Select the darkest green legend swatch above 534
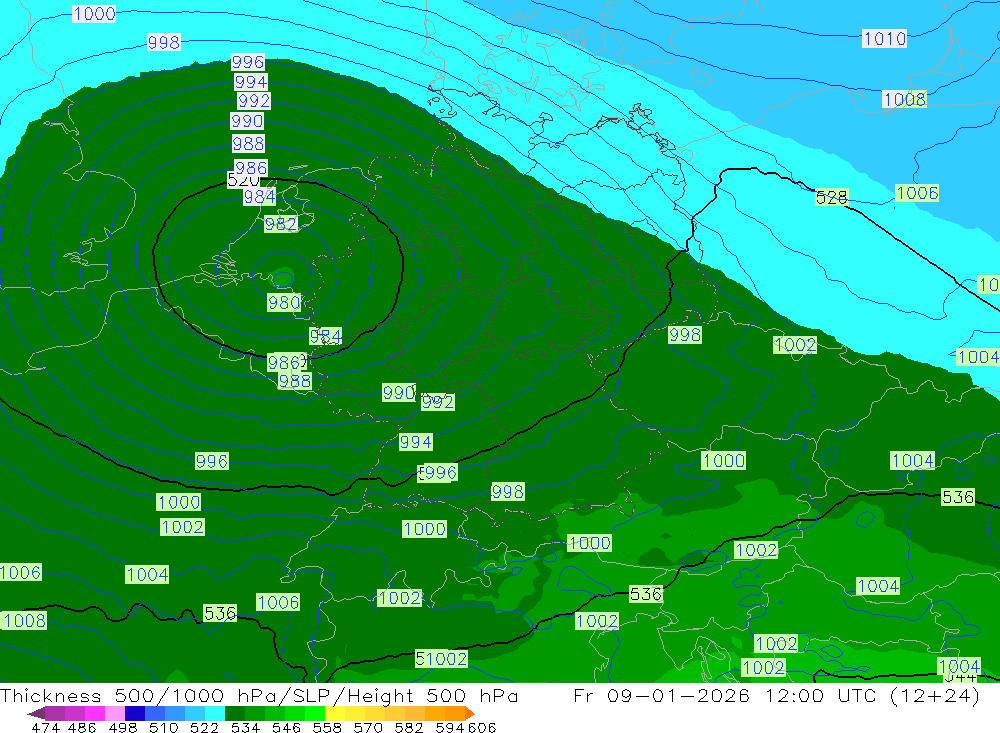 (235, 713)
